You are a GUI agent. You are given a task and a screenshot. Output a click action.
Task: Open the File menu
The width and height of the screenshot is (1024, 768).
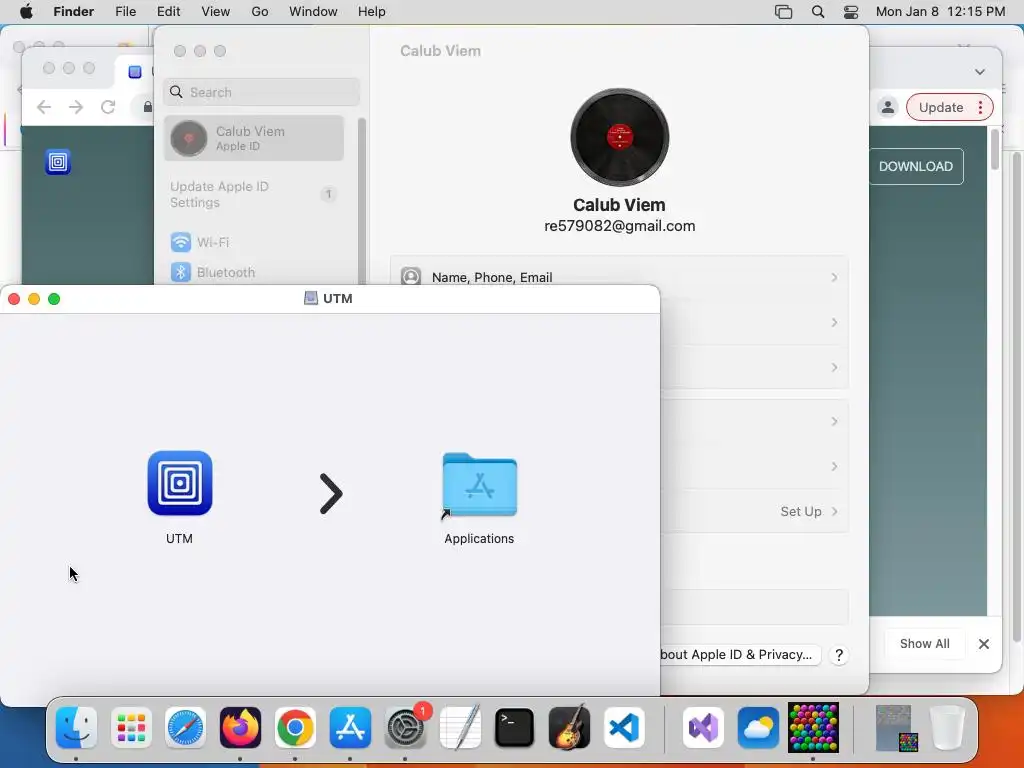pos(125,12)
